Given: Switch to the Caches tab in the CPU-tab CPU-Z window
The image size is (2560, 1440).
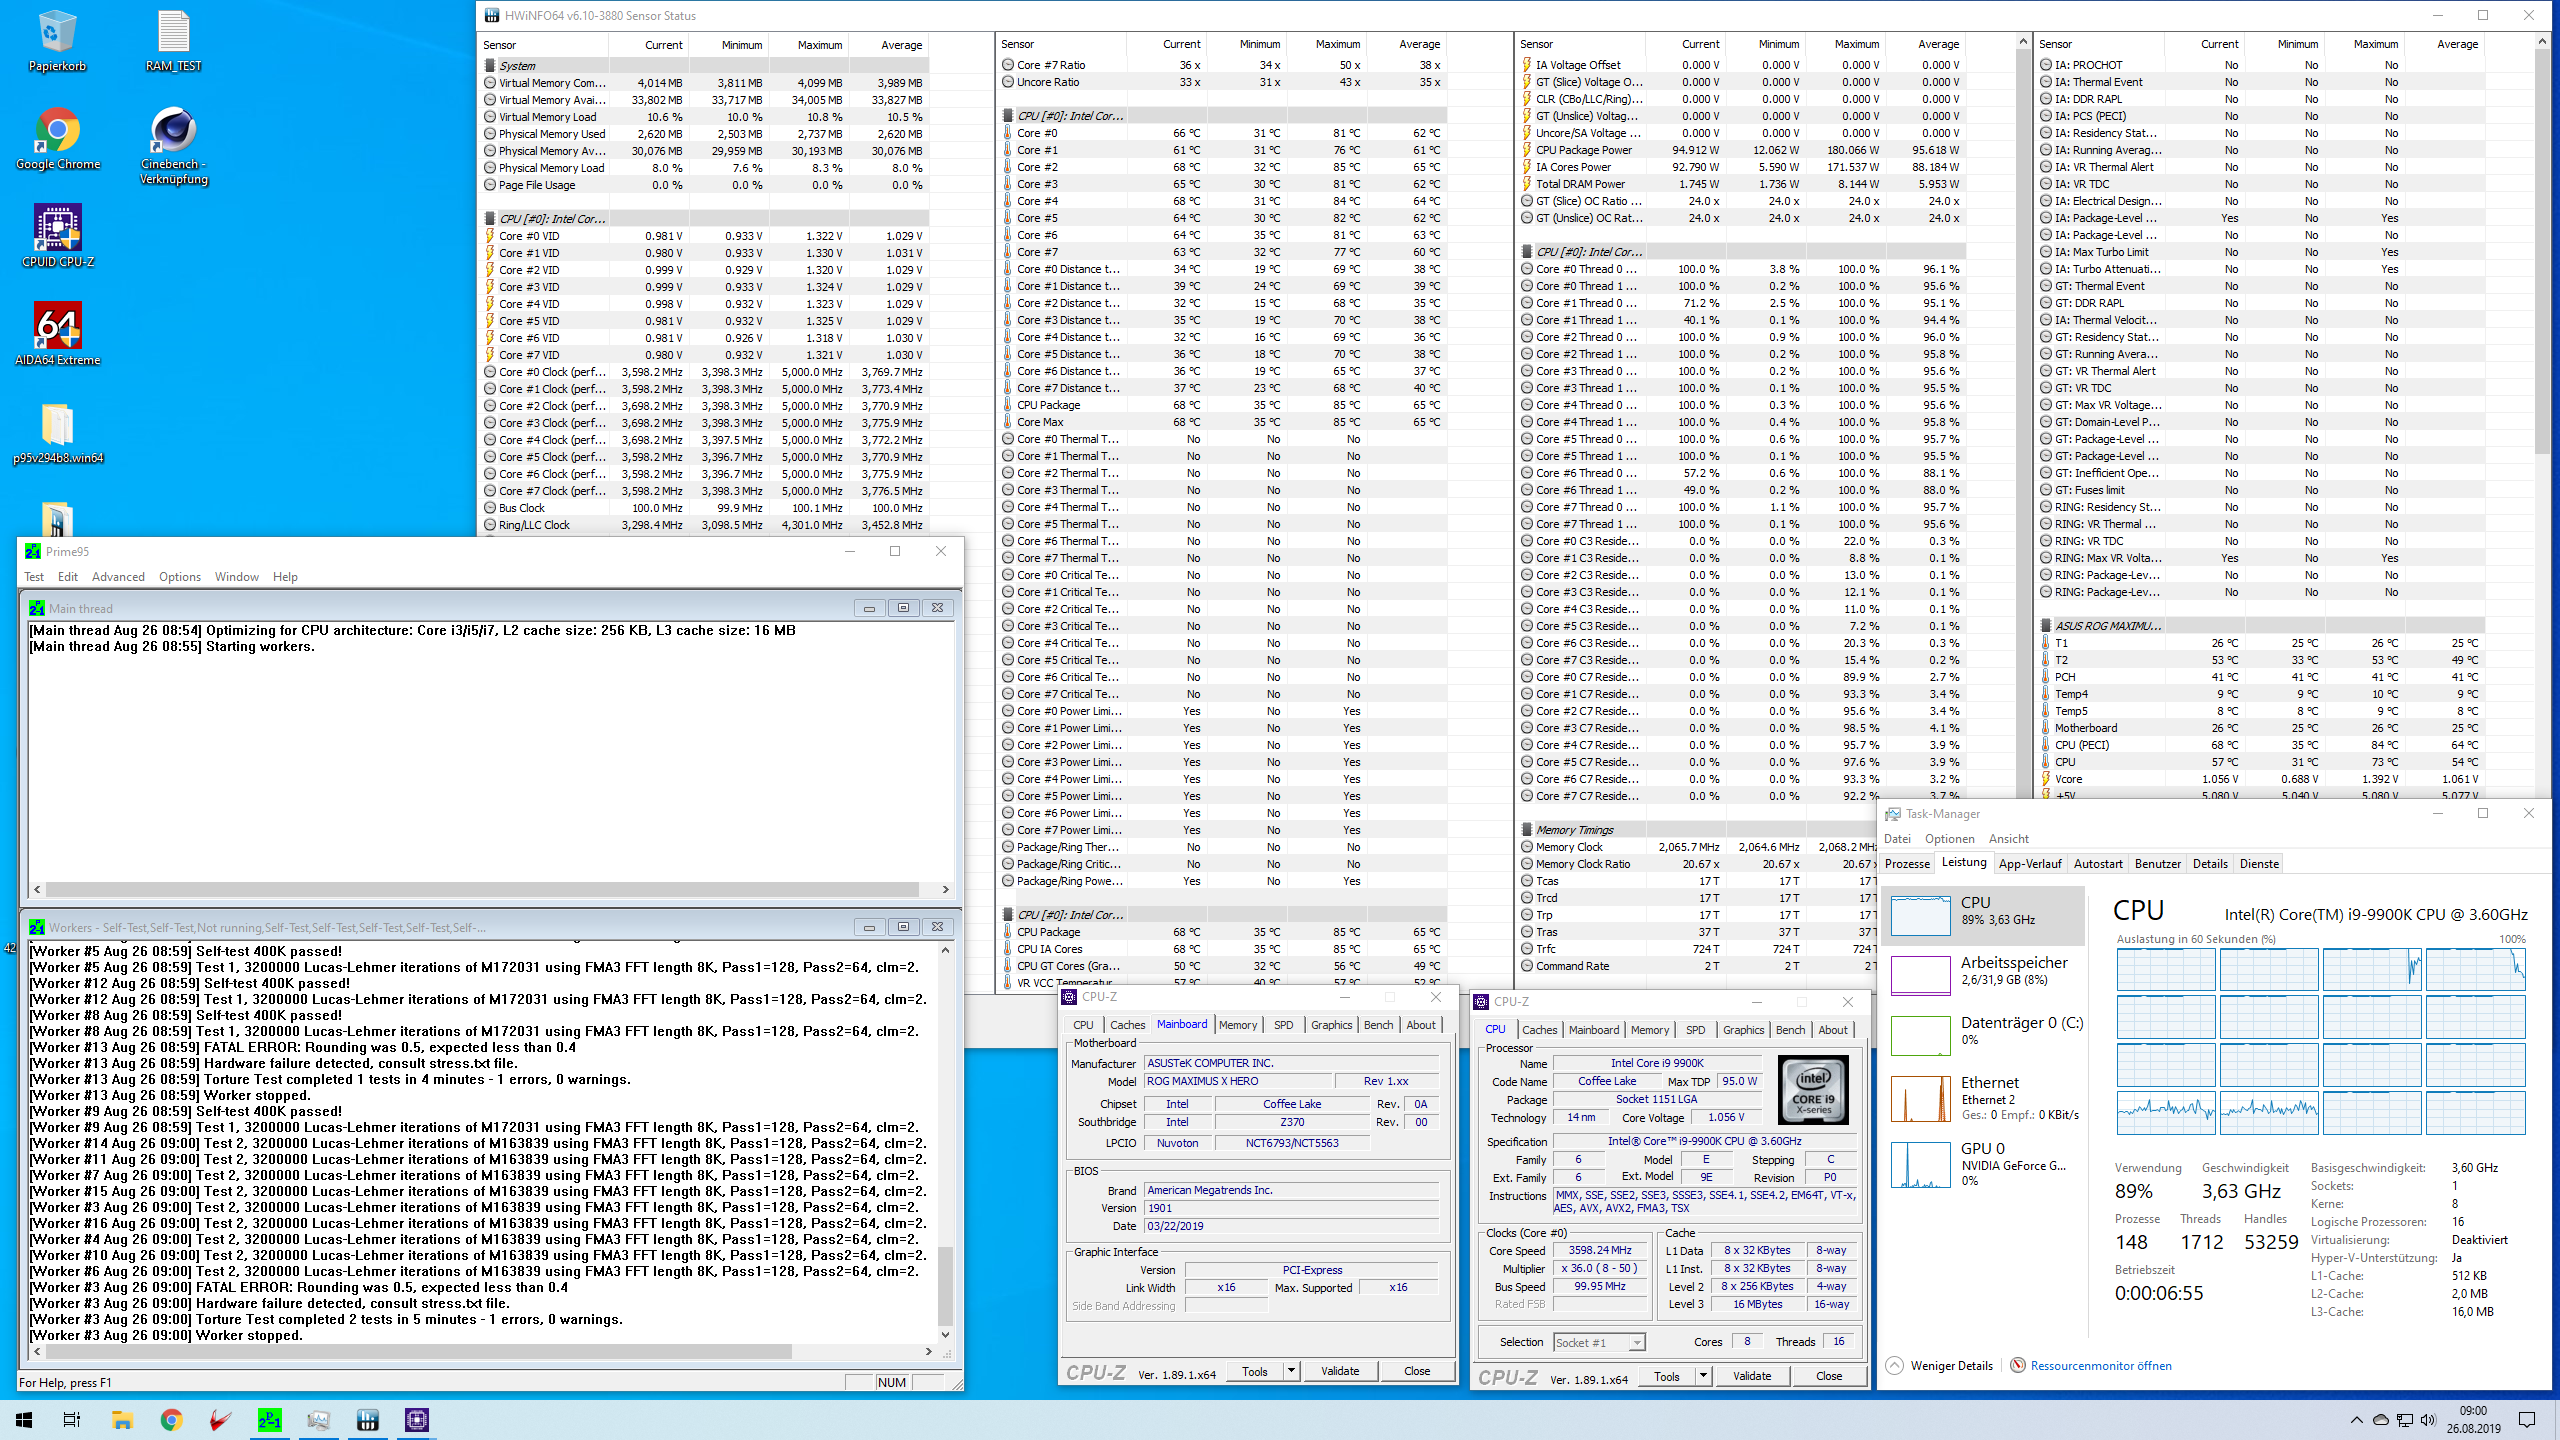Looking at the screenshot, I should 1539,1030.
